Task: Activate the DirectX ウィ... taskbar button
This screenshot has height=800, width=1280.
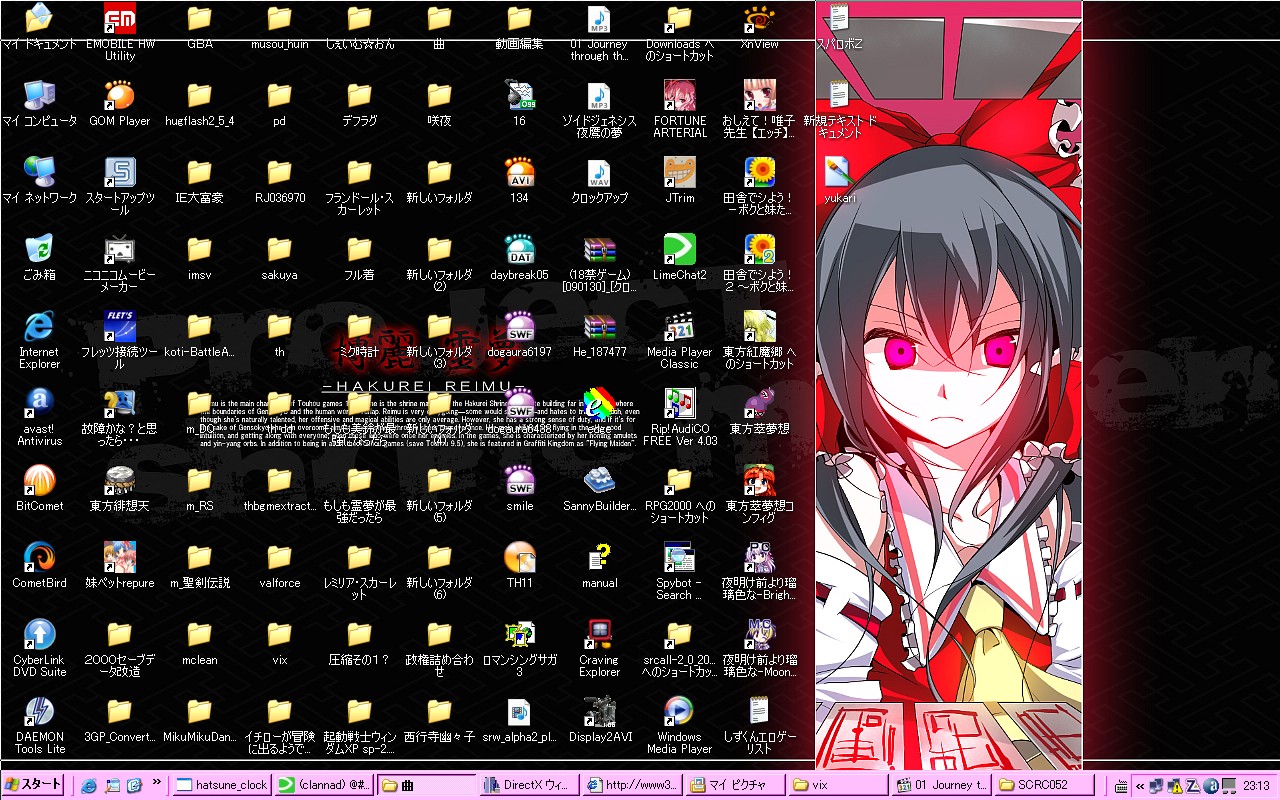Action: (x=528, y=785)
